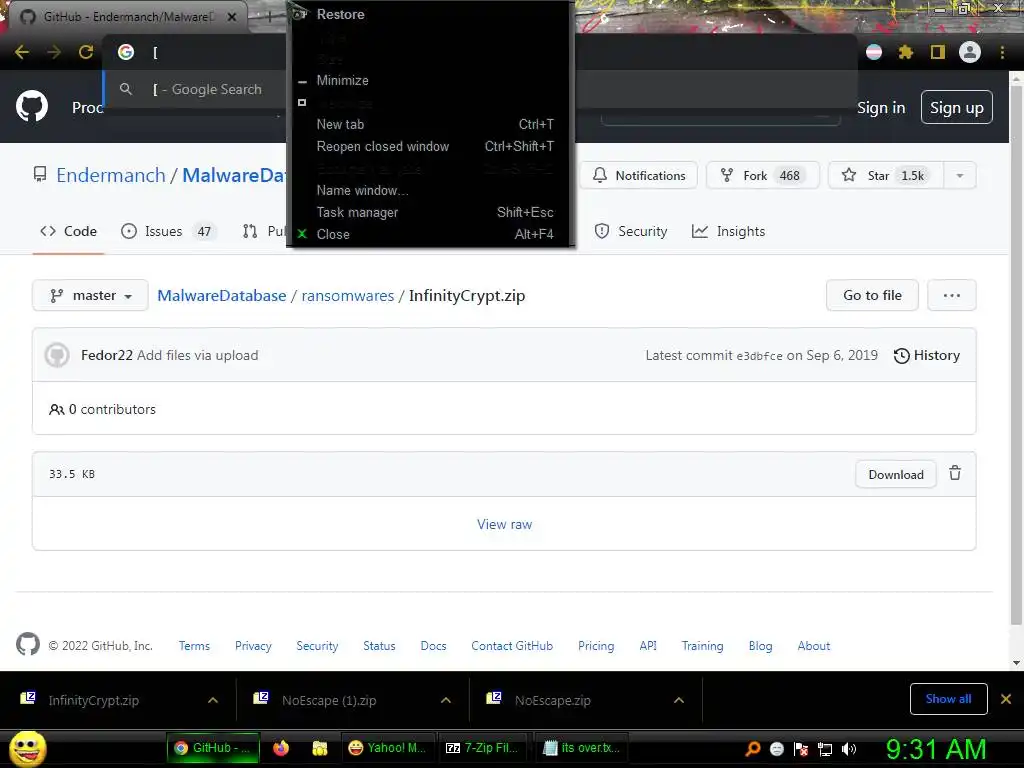Click the flag with red X tray icon
1024x768 pixels.
click(x=801, y=749)
